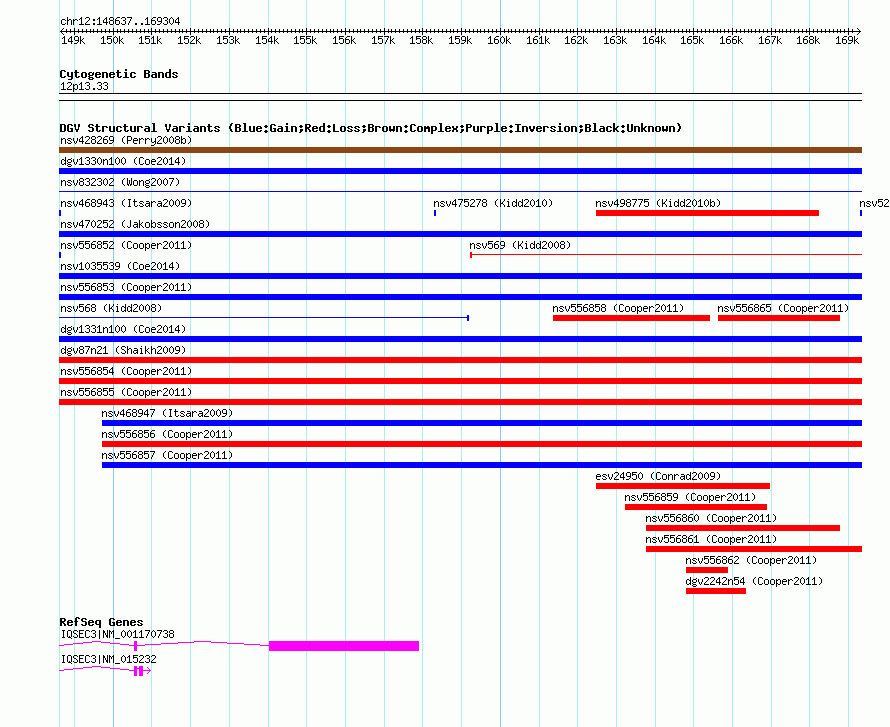Open nsv556853 (Cooper2011) label
890x727 pixels.
[x=126, y=287]
